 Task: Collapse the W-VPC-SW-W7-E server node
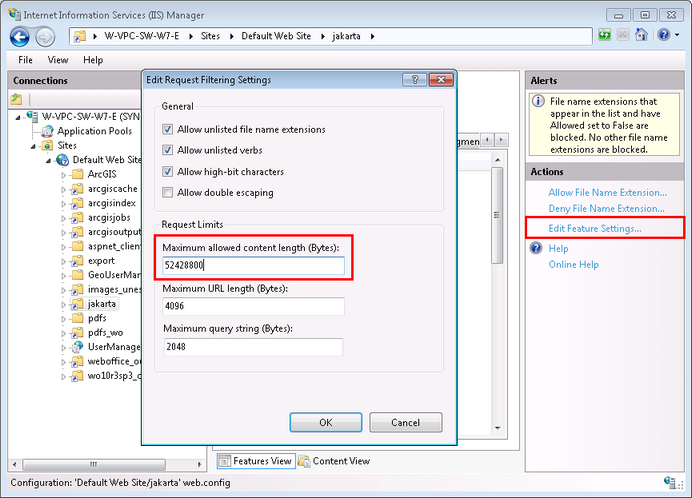[x=19, y=117]
